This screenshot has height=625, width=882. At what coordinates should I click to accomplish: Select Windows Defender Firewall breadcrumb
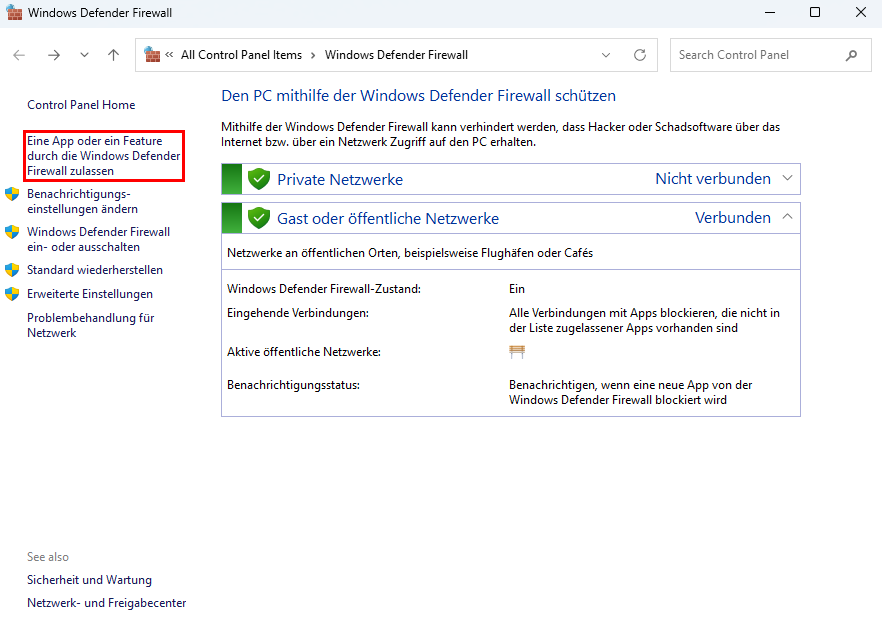(396, 55)
